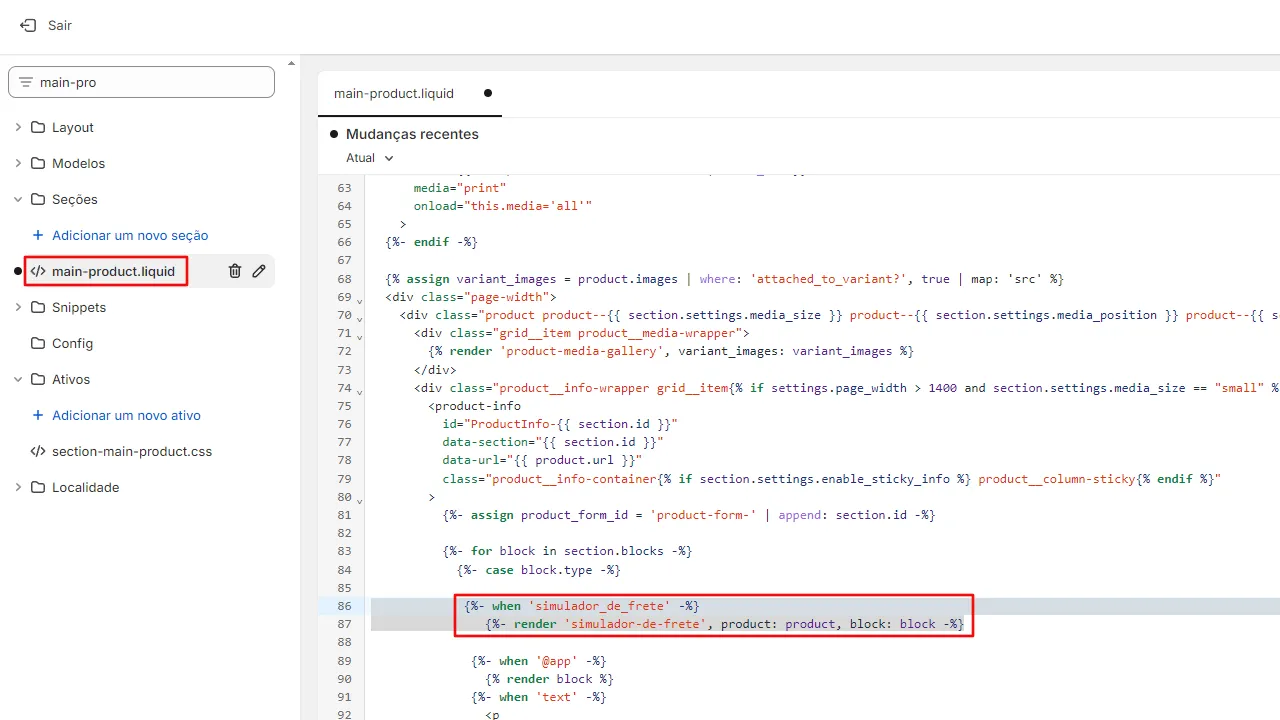This screenshot has height=720, width=1280.
Task: Click the Sair exit button
Action: click(x=46, y=25)
